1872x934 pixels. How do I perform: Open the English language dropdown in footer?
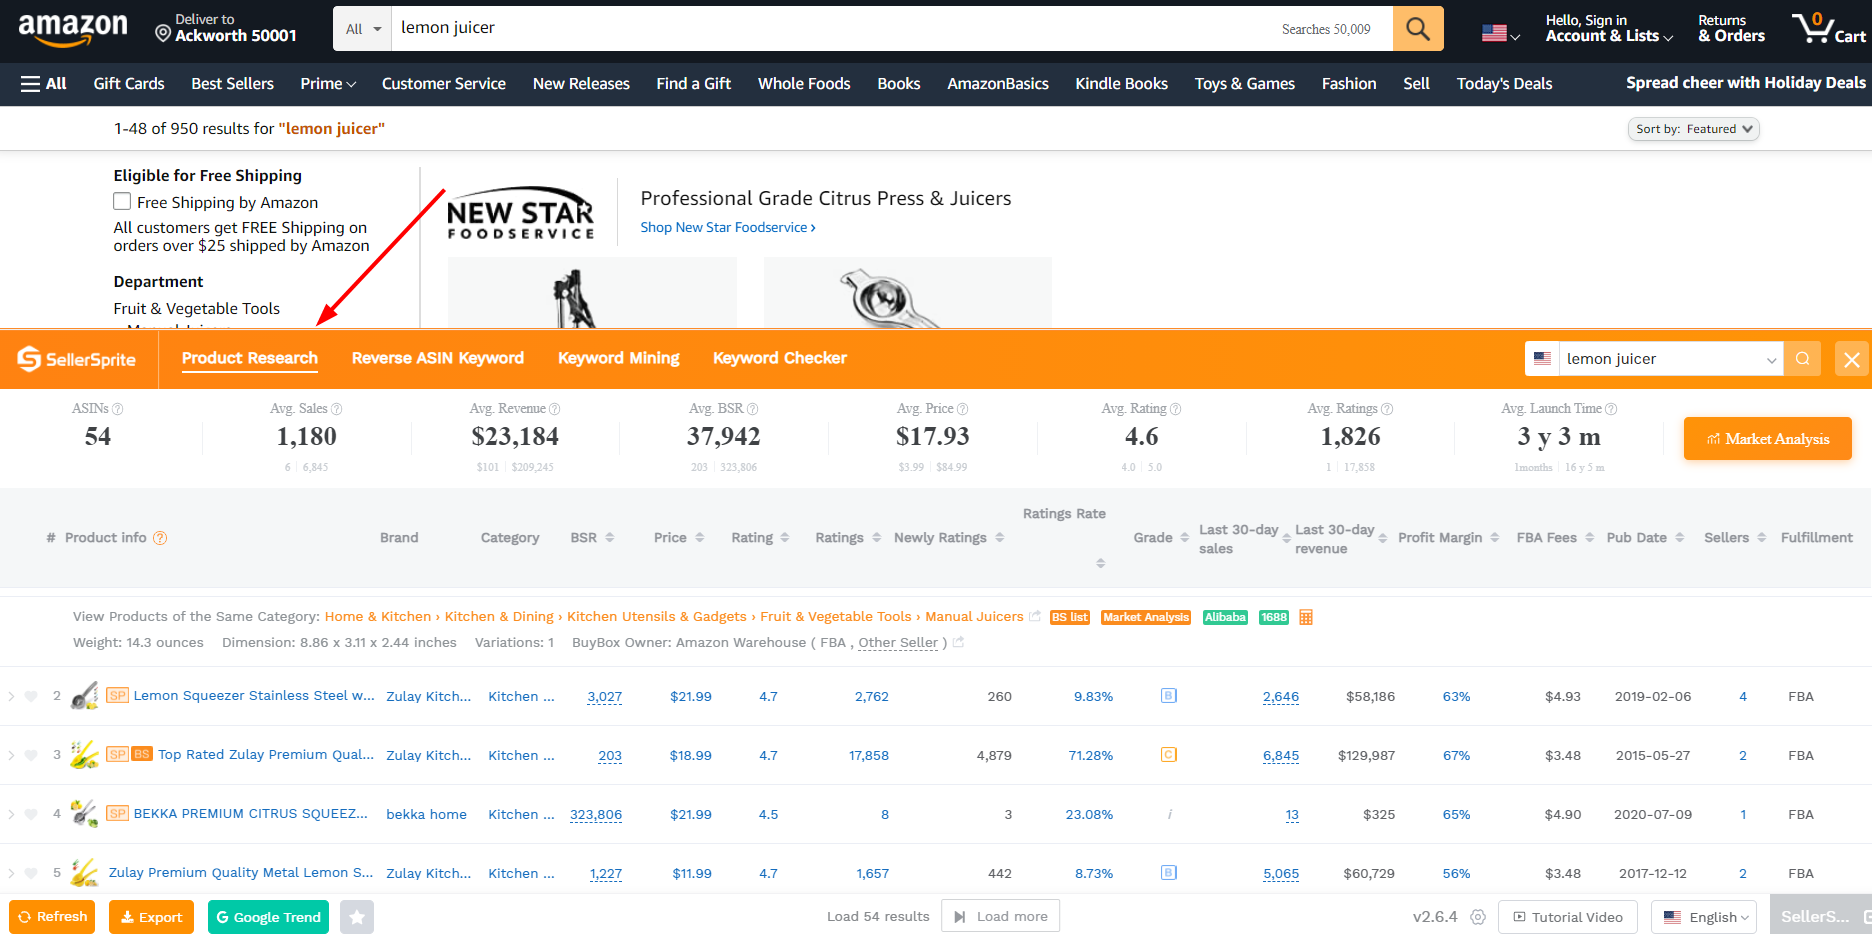point(1704,917)
